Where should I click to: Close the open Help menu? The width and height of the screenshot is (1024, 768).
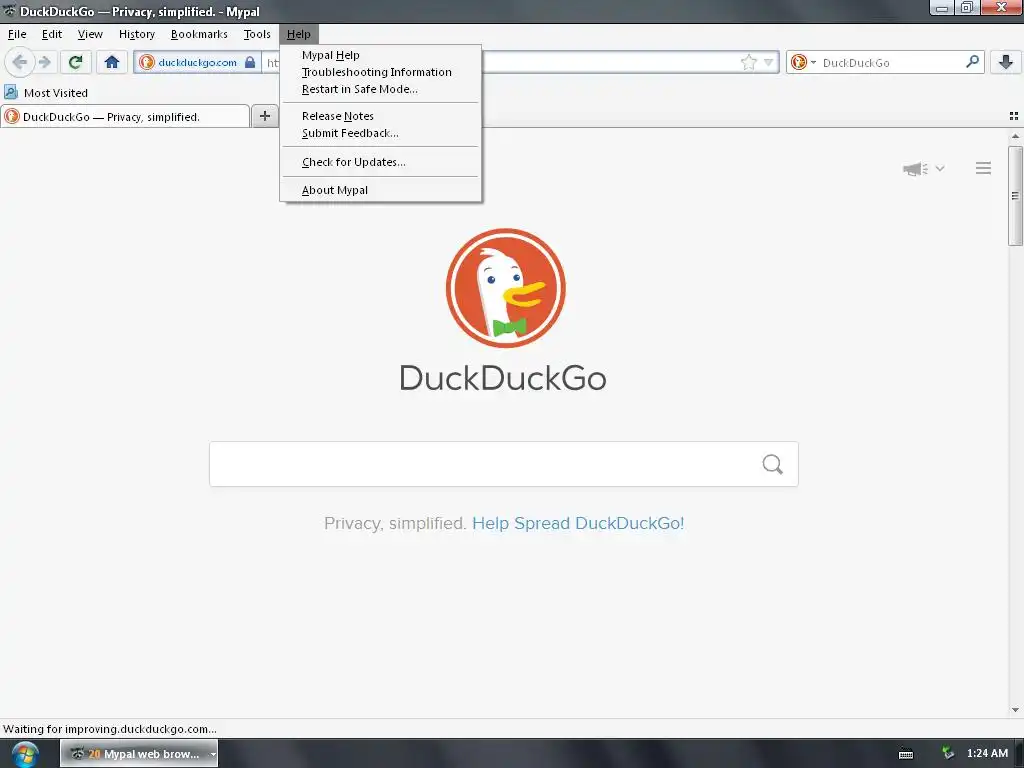298,34
